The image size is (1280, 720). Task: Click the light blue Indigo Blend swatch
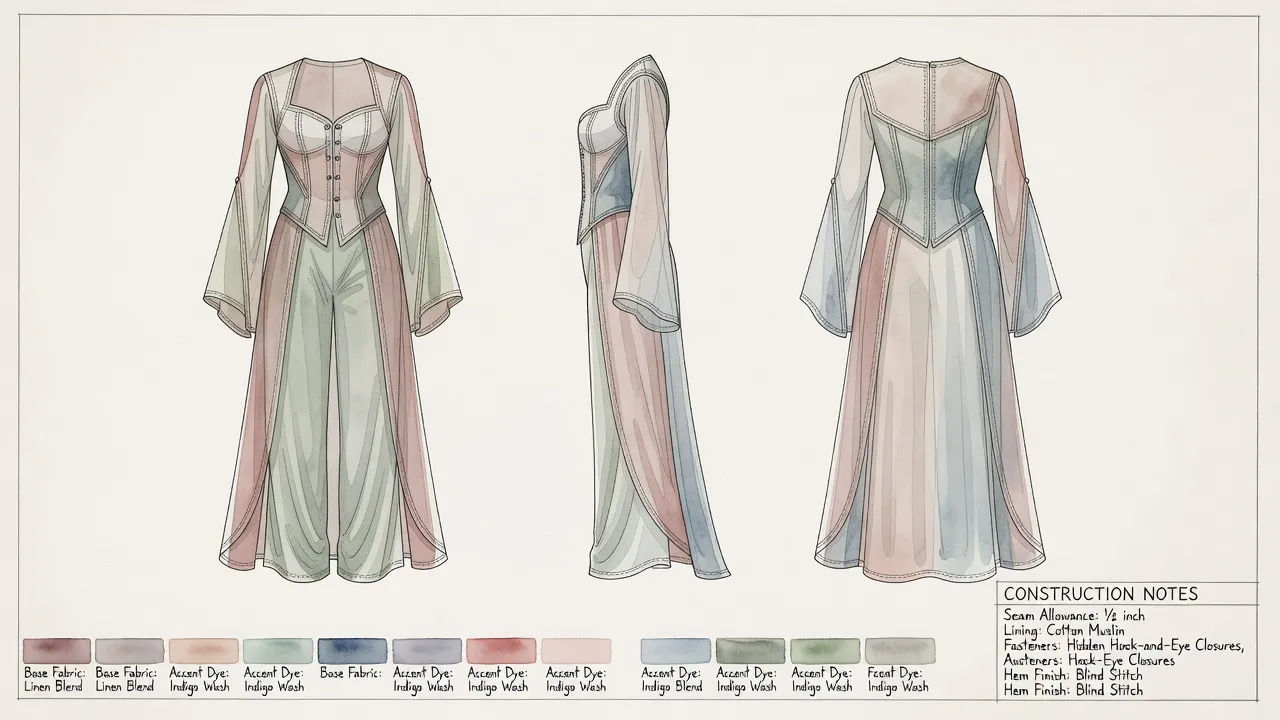675,650
